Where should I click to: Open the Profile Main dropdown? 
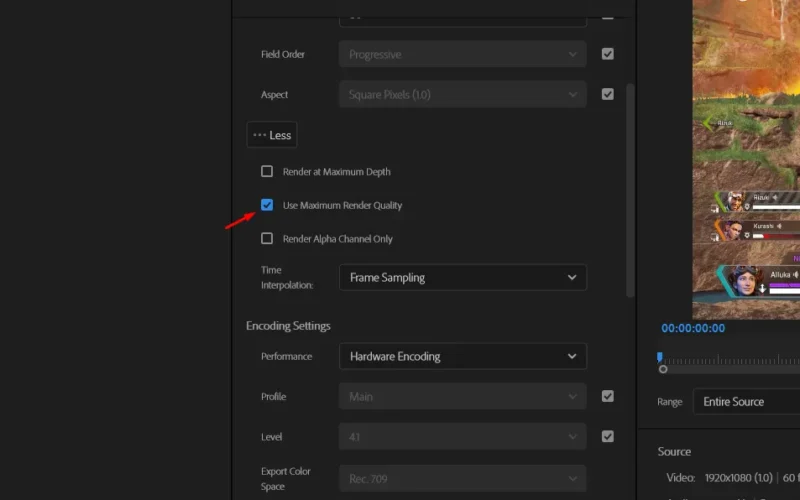(x=462, y=396)
